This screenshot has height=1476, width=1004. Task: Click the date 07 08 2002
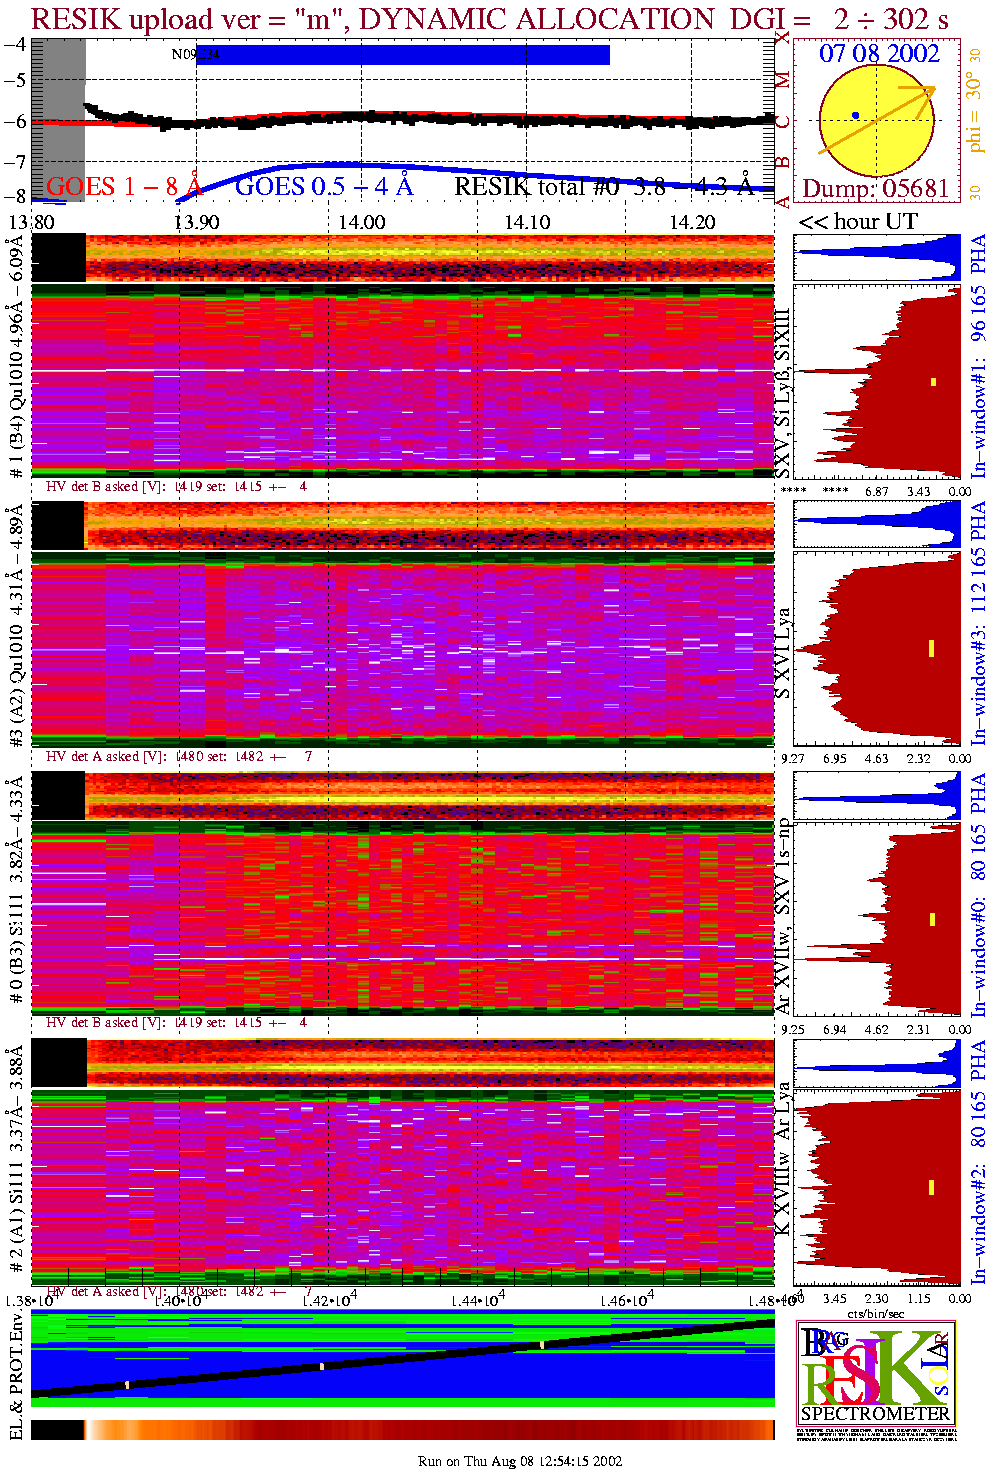[x=879, y=54]
